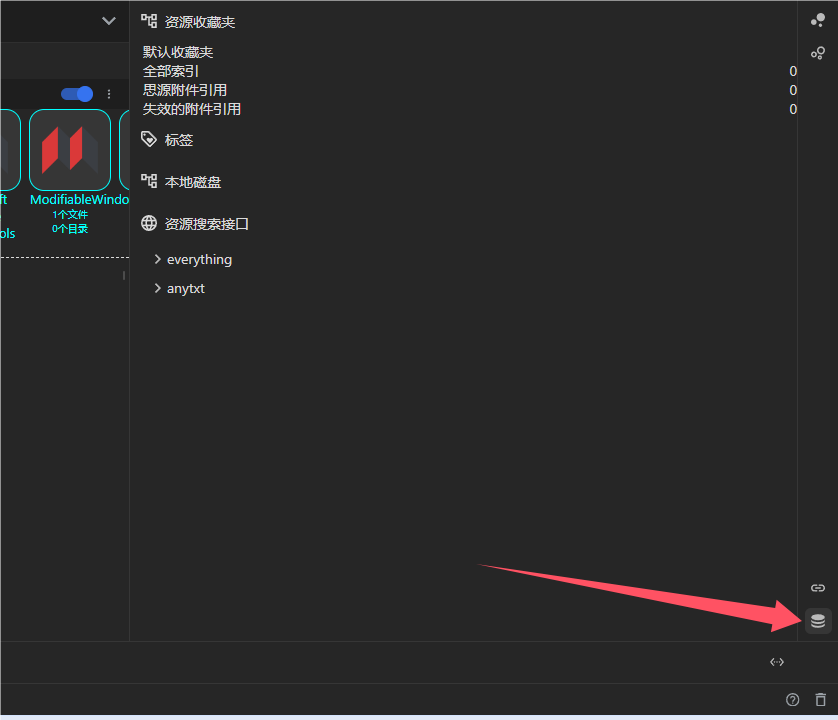Click the trash icon in the bottom-right corner
The height and width of the screenshot is (720, 838).
[x=820, y=699]
